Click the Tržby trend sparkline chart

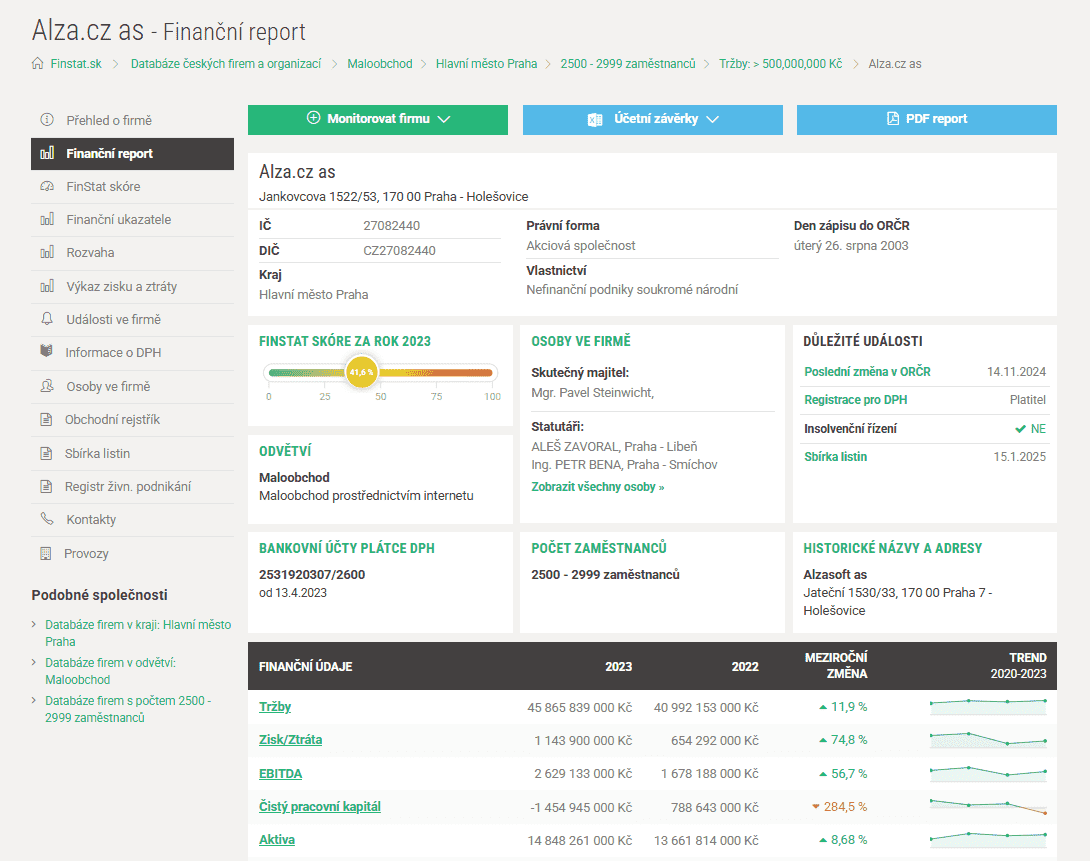tap(988, 707)
